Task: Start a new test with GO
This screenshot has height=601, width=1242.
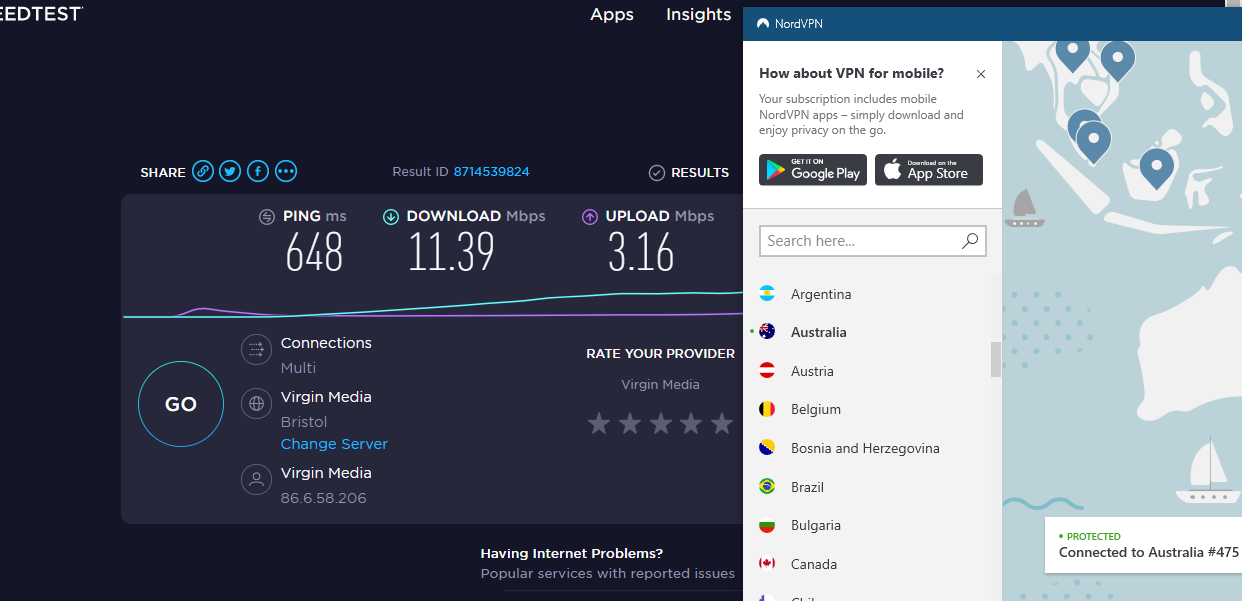Action: (x=181, y=404)
